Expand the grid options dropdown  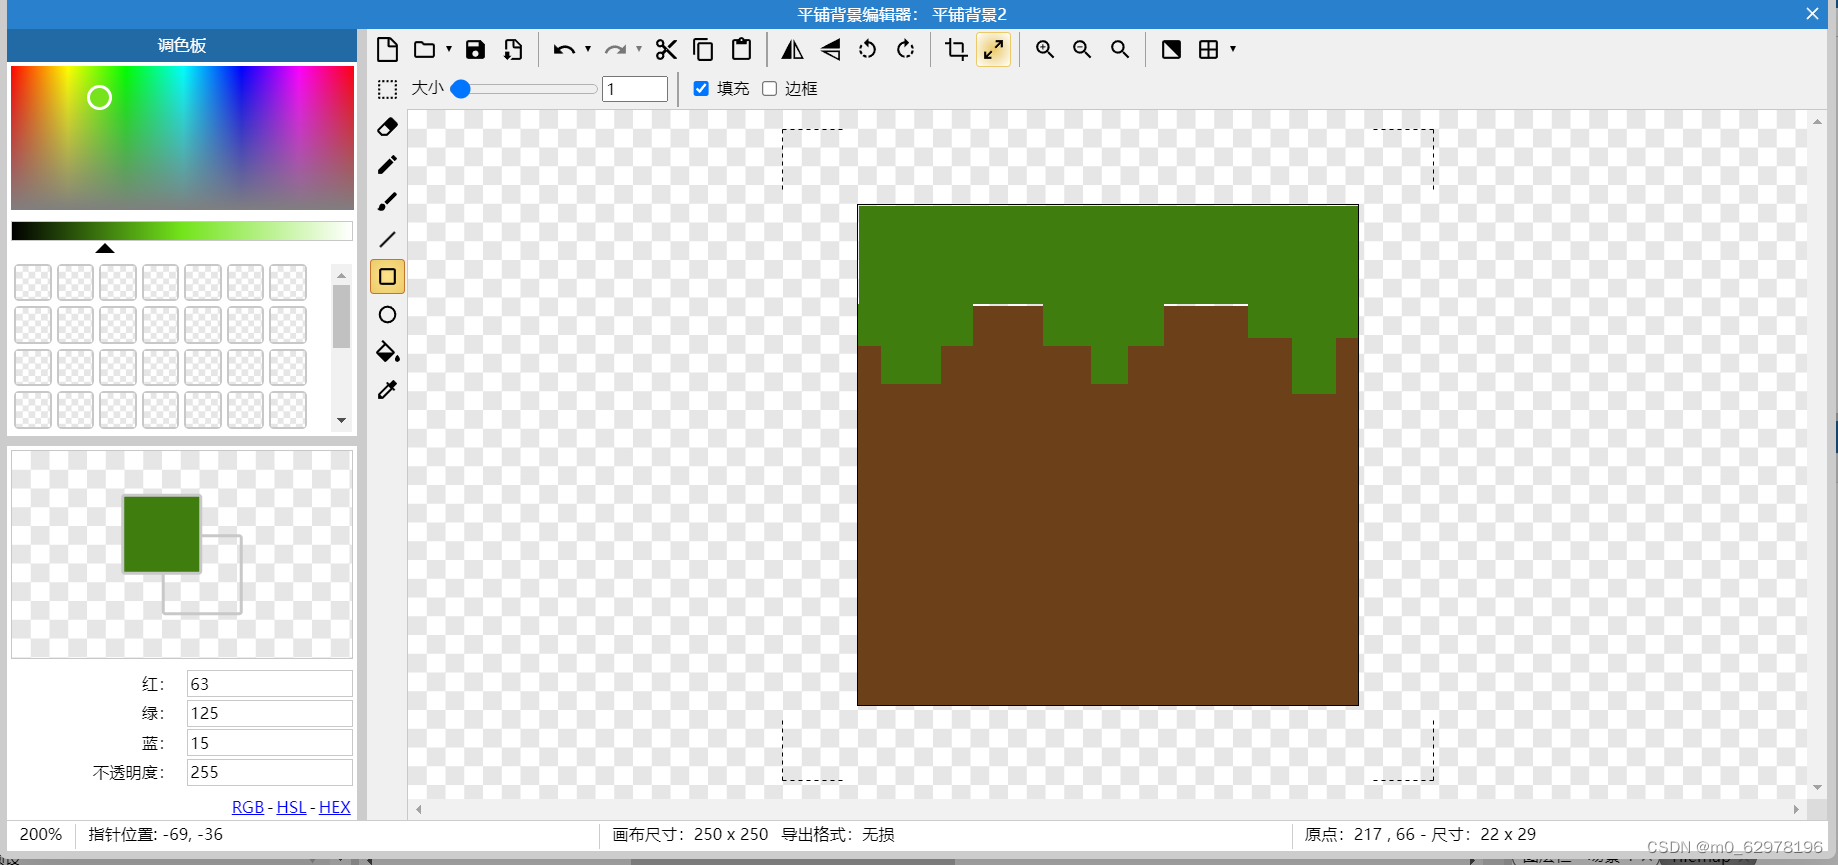coord(1233,49)
